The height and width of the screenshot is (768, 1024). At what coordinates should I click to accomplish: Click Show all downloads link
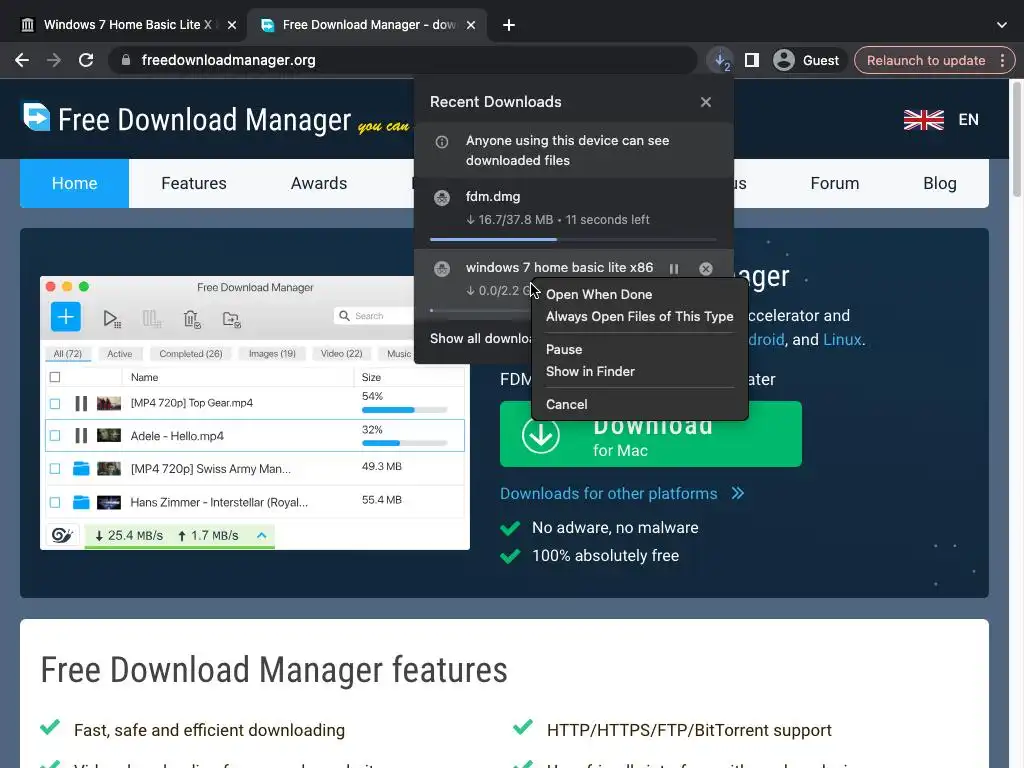pyautogui.click(x=480, y=338)
